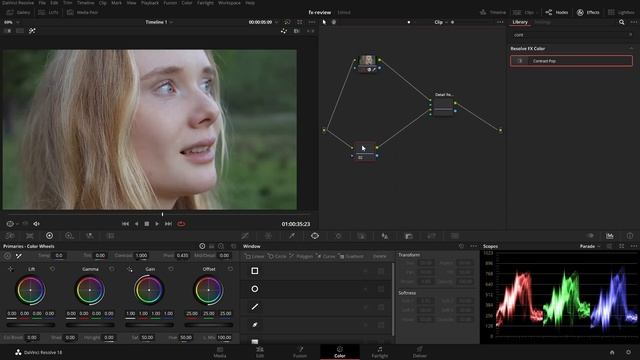Open the Color Wheels palette icon
The image size is (640, 360).
coord(49,236)
